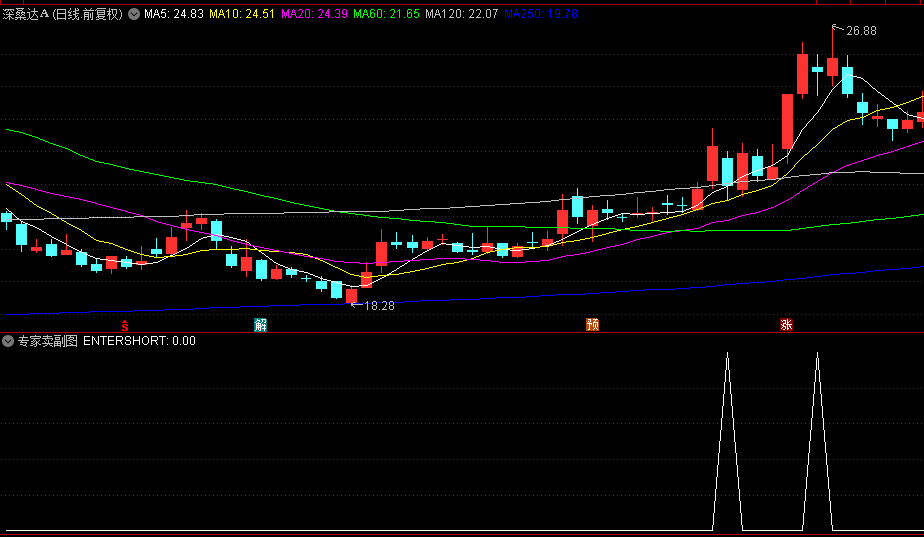
Task: Click the 26.88 high price annotation
Action: (861, 31)
